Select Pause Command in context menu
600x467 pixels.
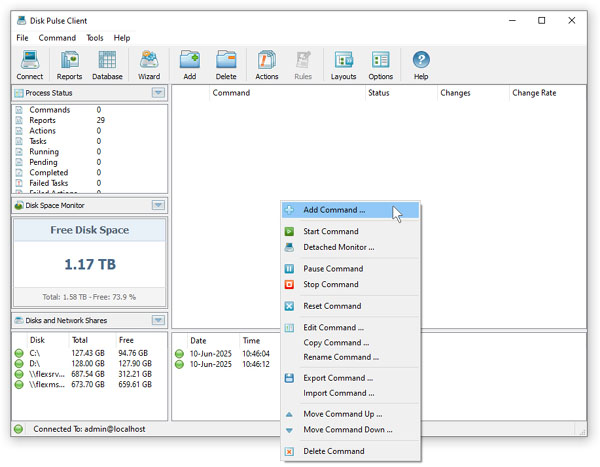click(x=350, y=269)
